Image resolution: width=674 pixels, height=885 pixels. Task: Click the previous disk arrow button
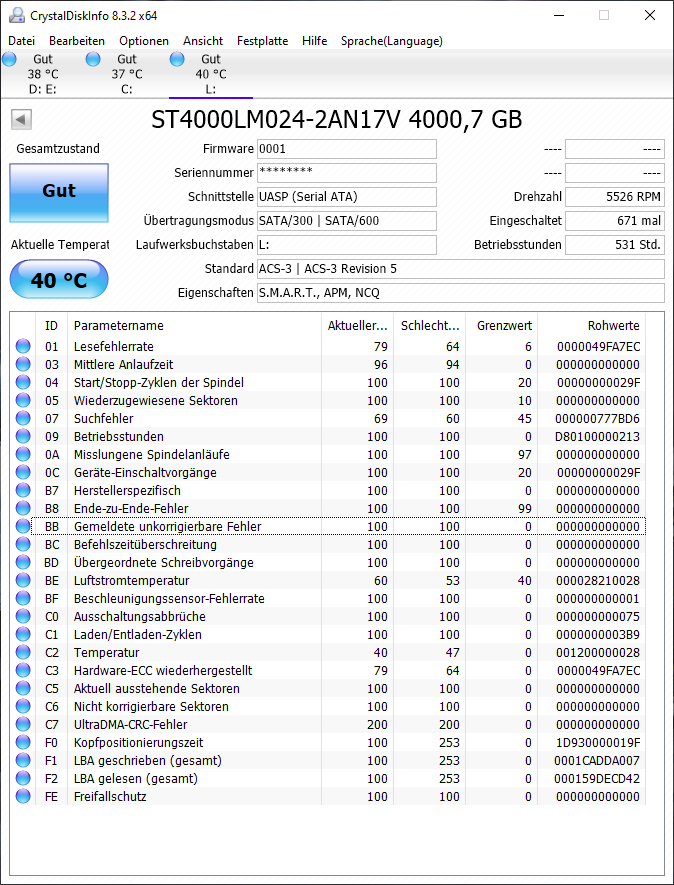click(21, 120)
